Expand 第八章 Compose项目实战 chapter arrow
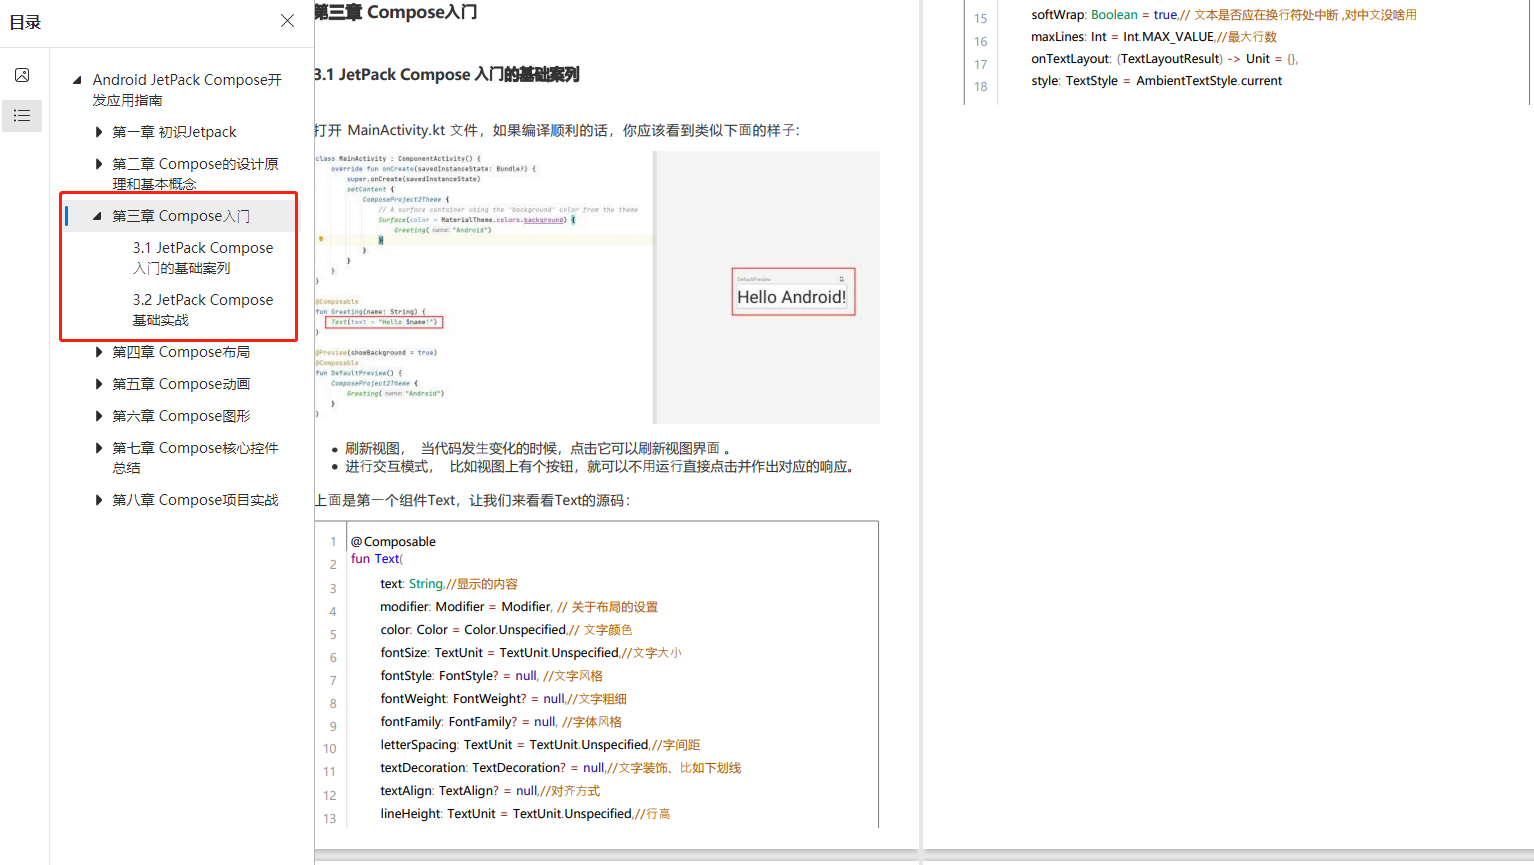The width and height of the screenshot is (1534, 865). click(x=98, y=500)
